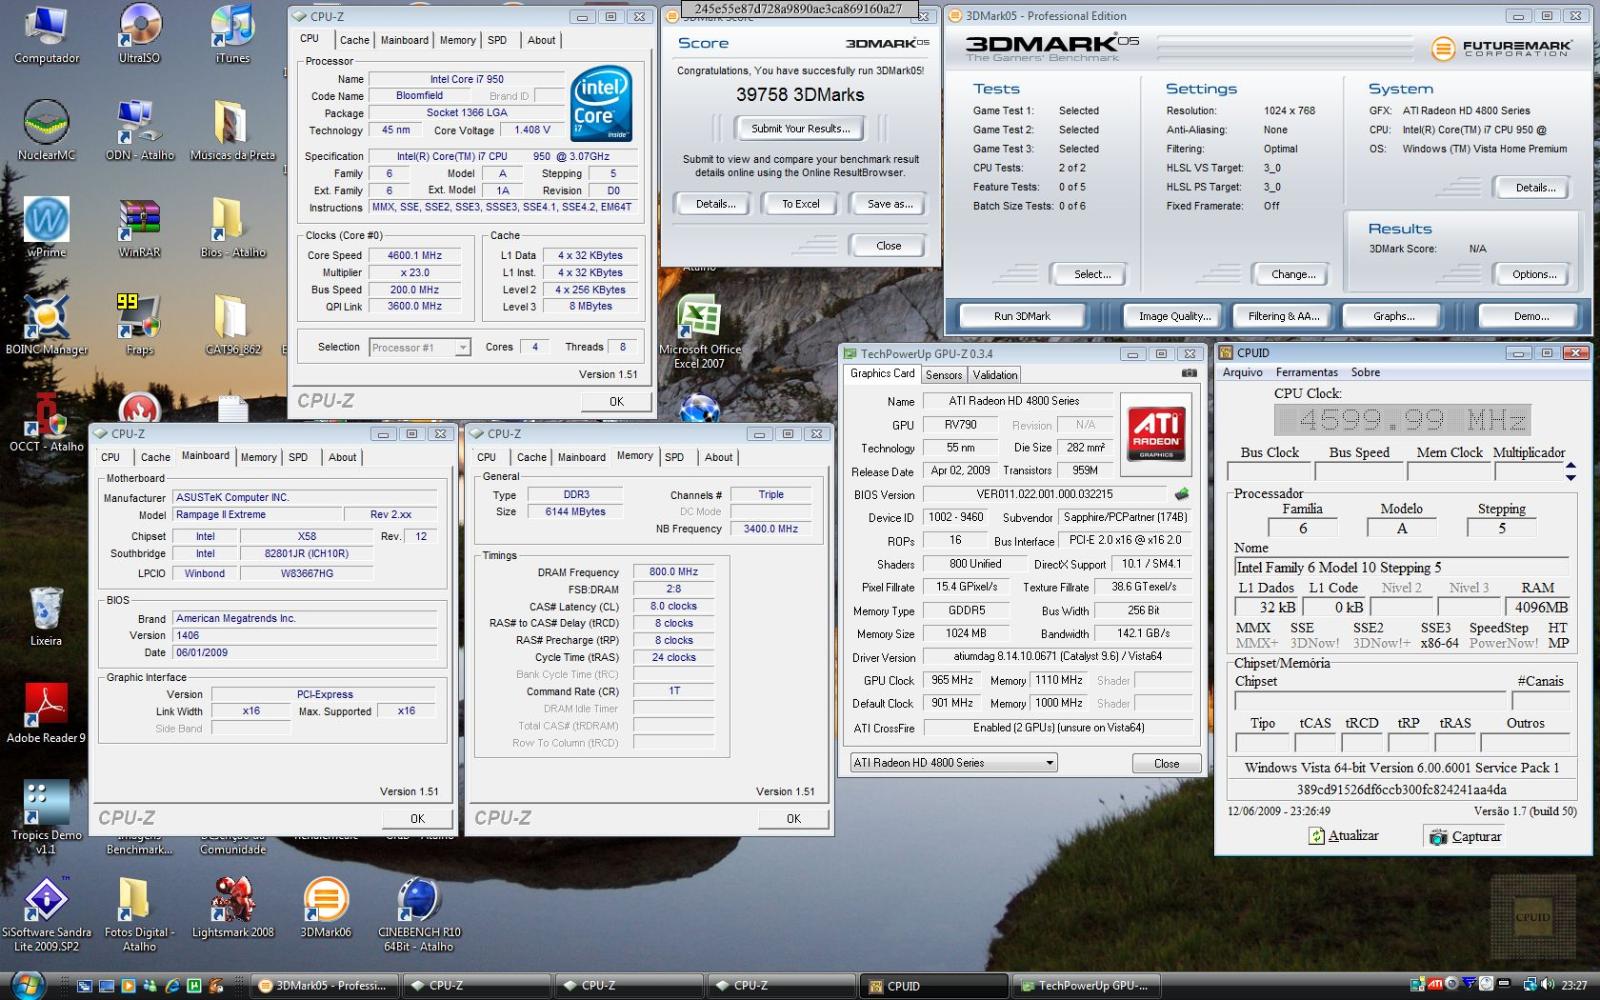The height and width of the screenshot is (1000, 1600).
Task: Open Microsoft Office Excel 2007 shortcut
Action: pos(699,331)
